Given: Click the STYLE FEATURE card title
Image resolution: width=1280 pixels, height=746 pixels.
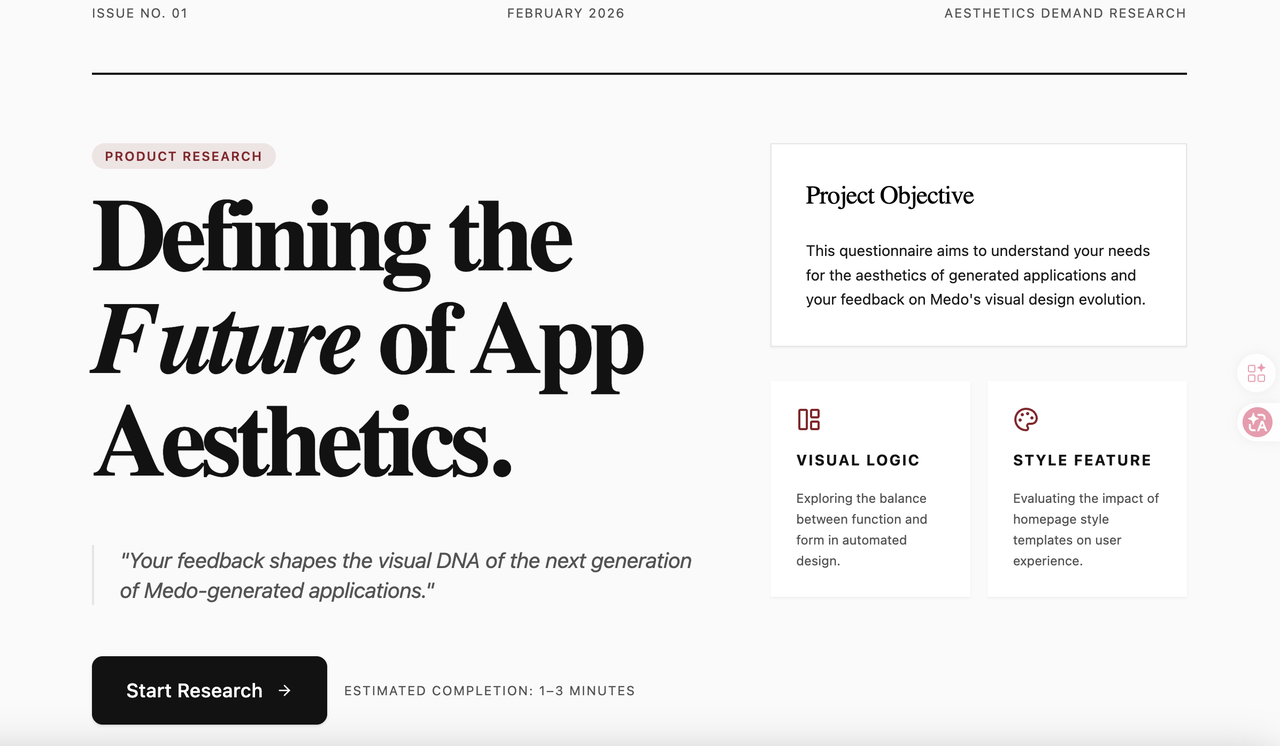Looking at the screenshot, I should click(1081, 460).
